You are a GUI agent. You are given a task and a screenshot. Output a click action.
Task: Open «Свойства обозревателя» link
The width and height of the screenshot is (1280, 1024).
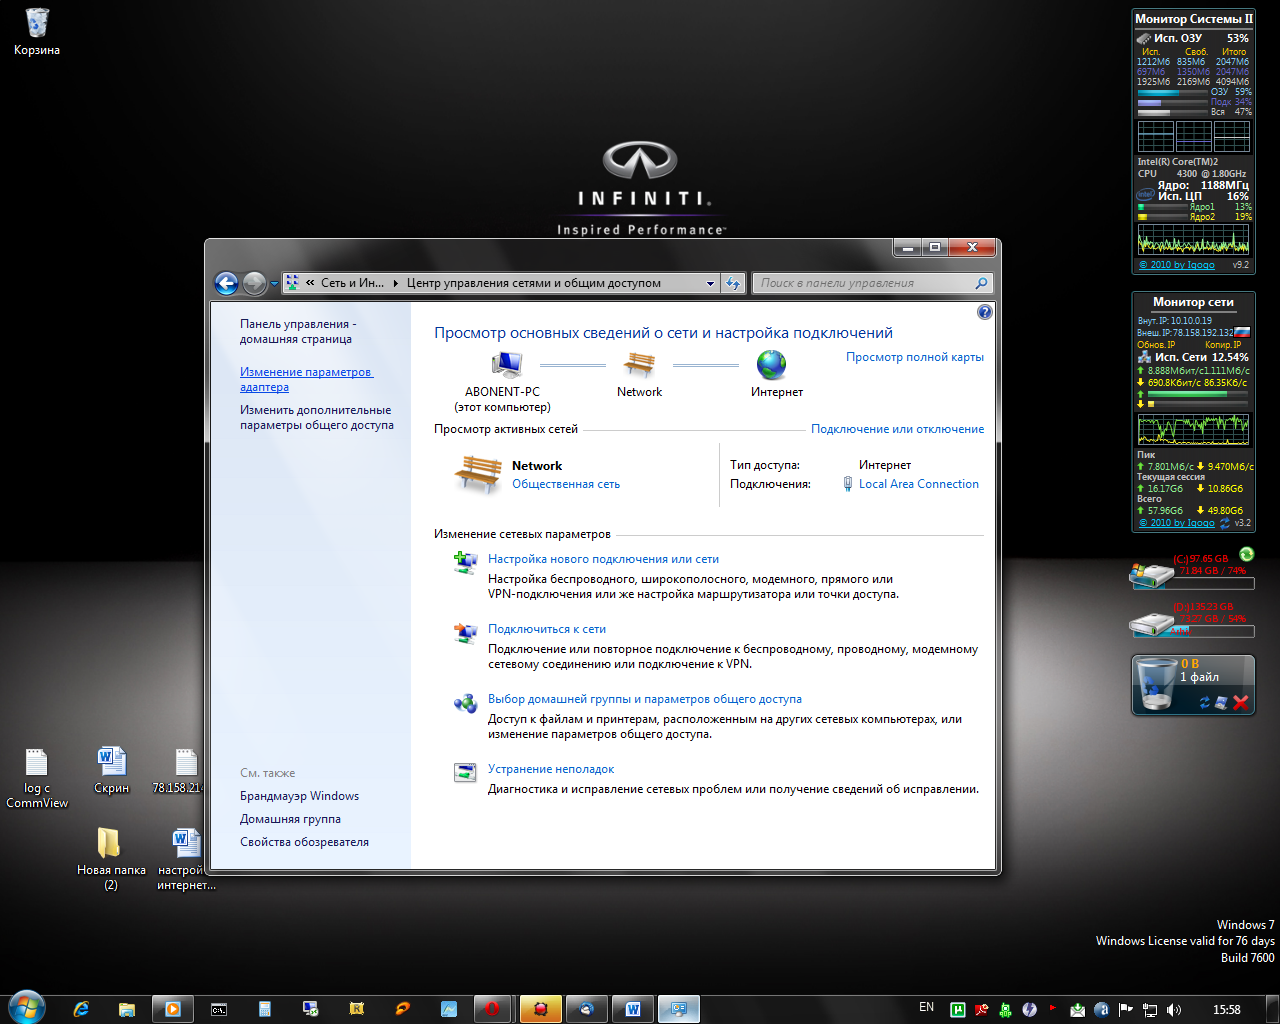pyautogui.click(x=304, y=842)
